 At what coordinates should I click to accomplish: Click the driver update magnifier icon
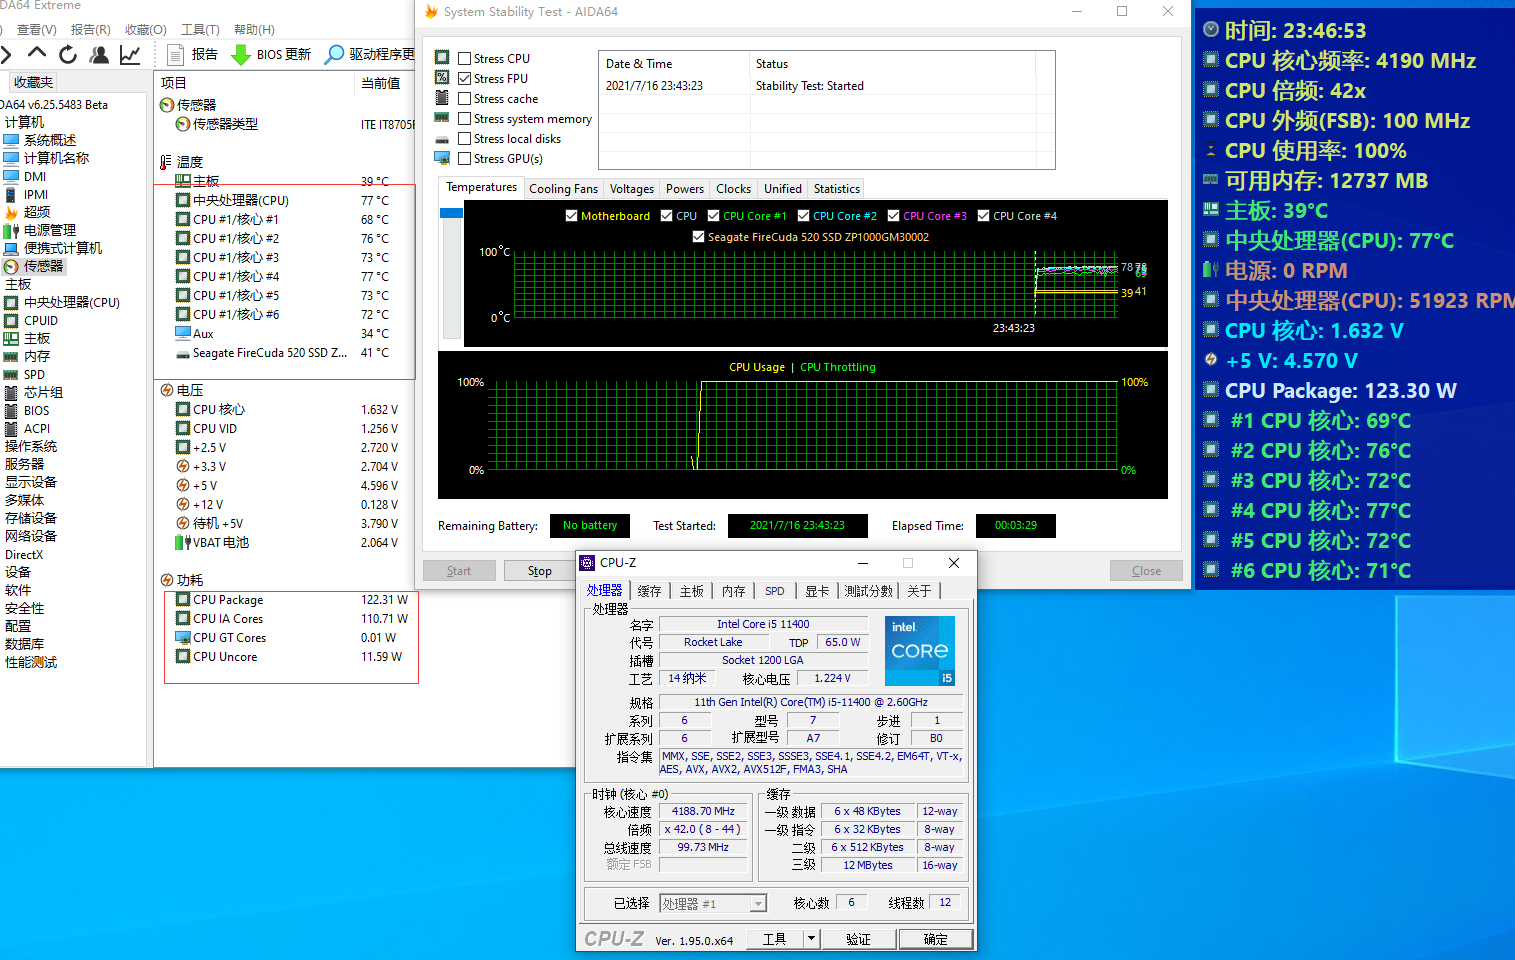point(335,54)
